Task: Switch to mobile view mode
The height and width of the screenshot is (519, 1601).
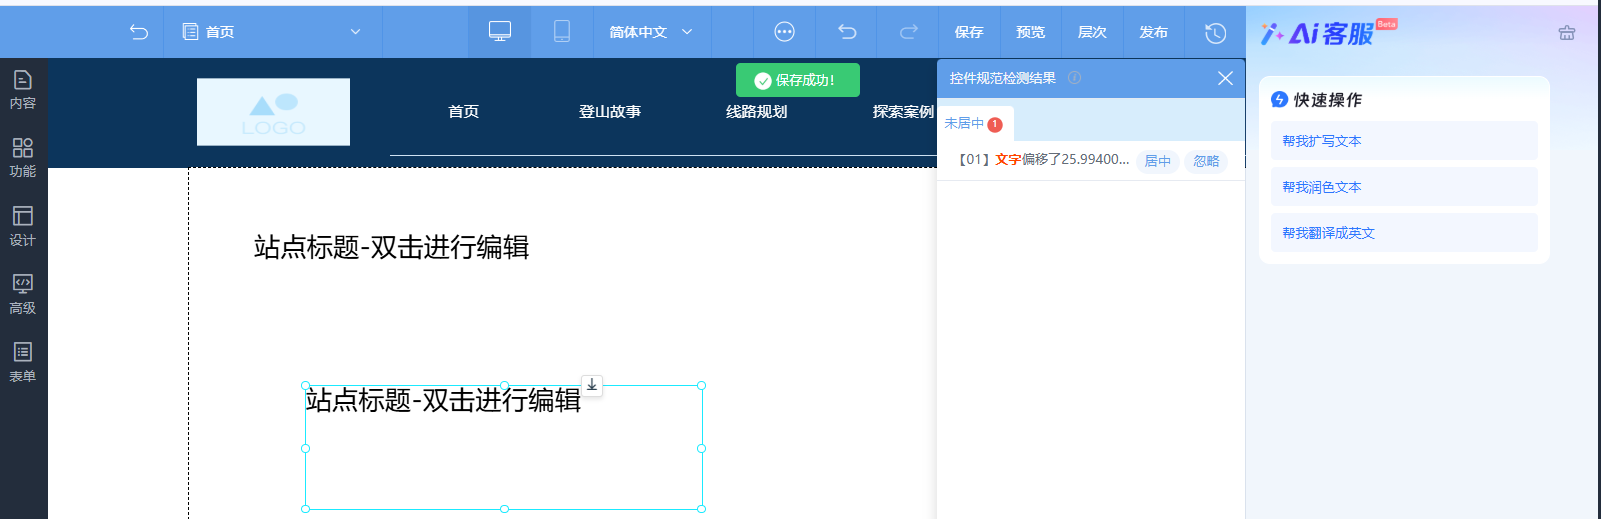Action: pyautogui.click(x=562, y=32)
